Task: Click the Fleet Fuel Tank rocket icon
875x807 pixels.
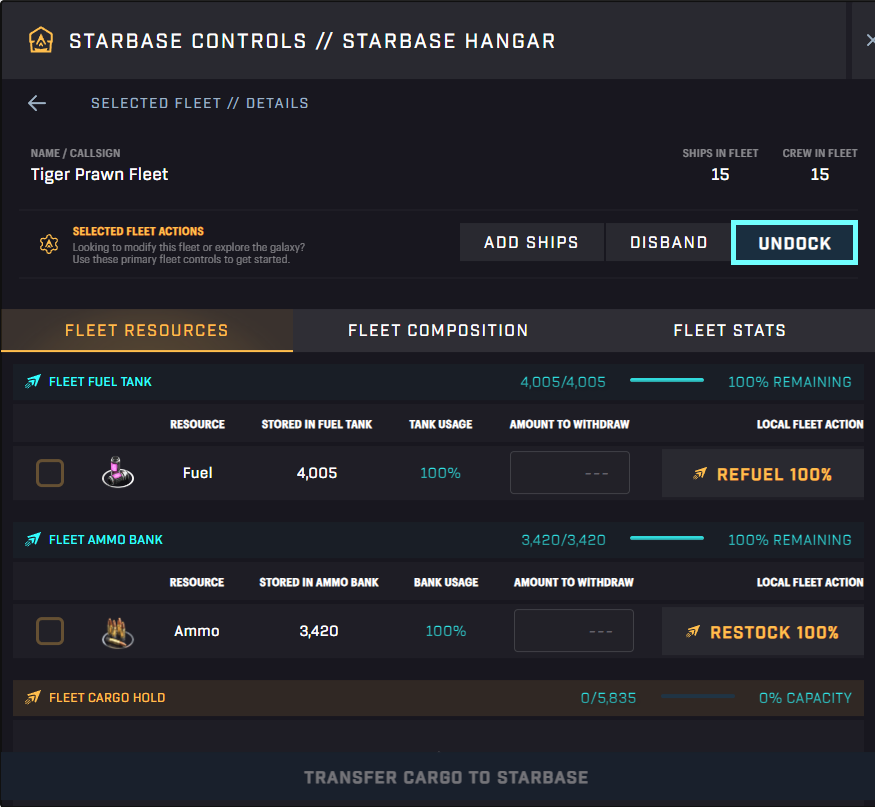Action: (33, 382)
